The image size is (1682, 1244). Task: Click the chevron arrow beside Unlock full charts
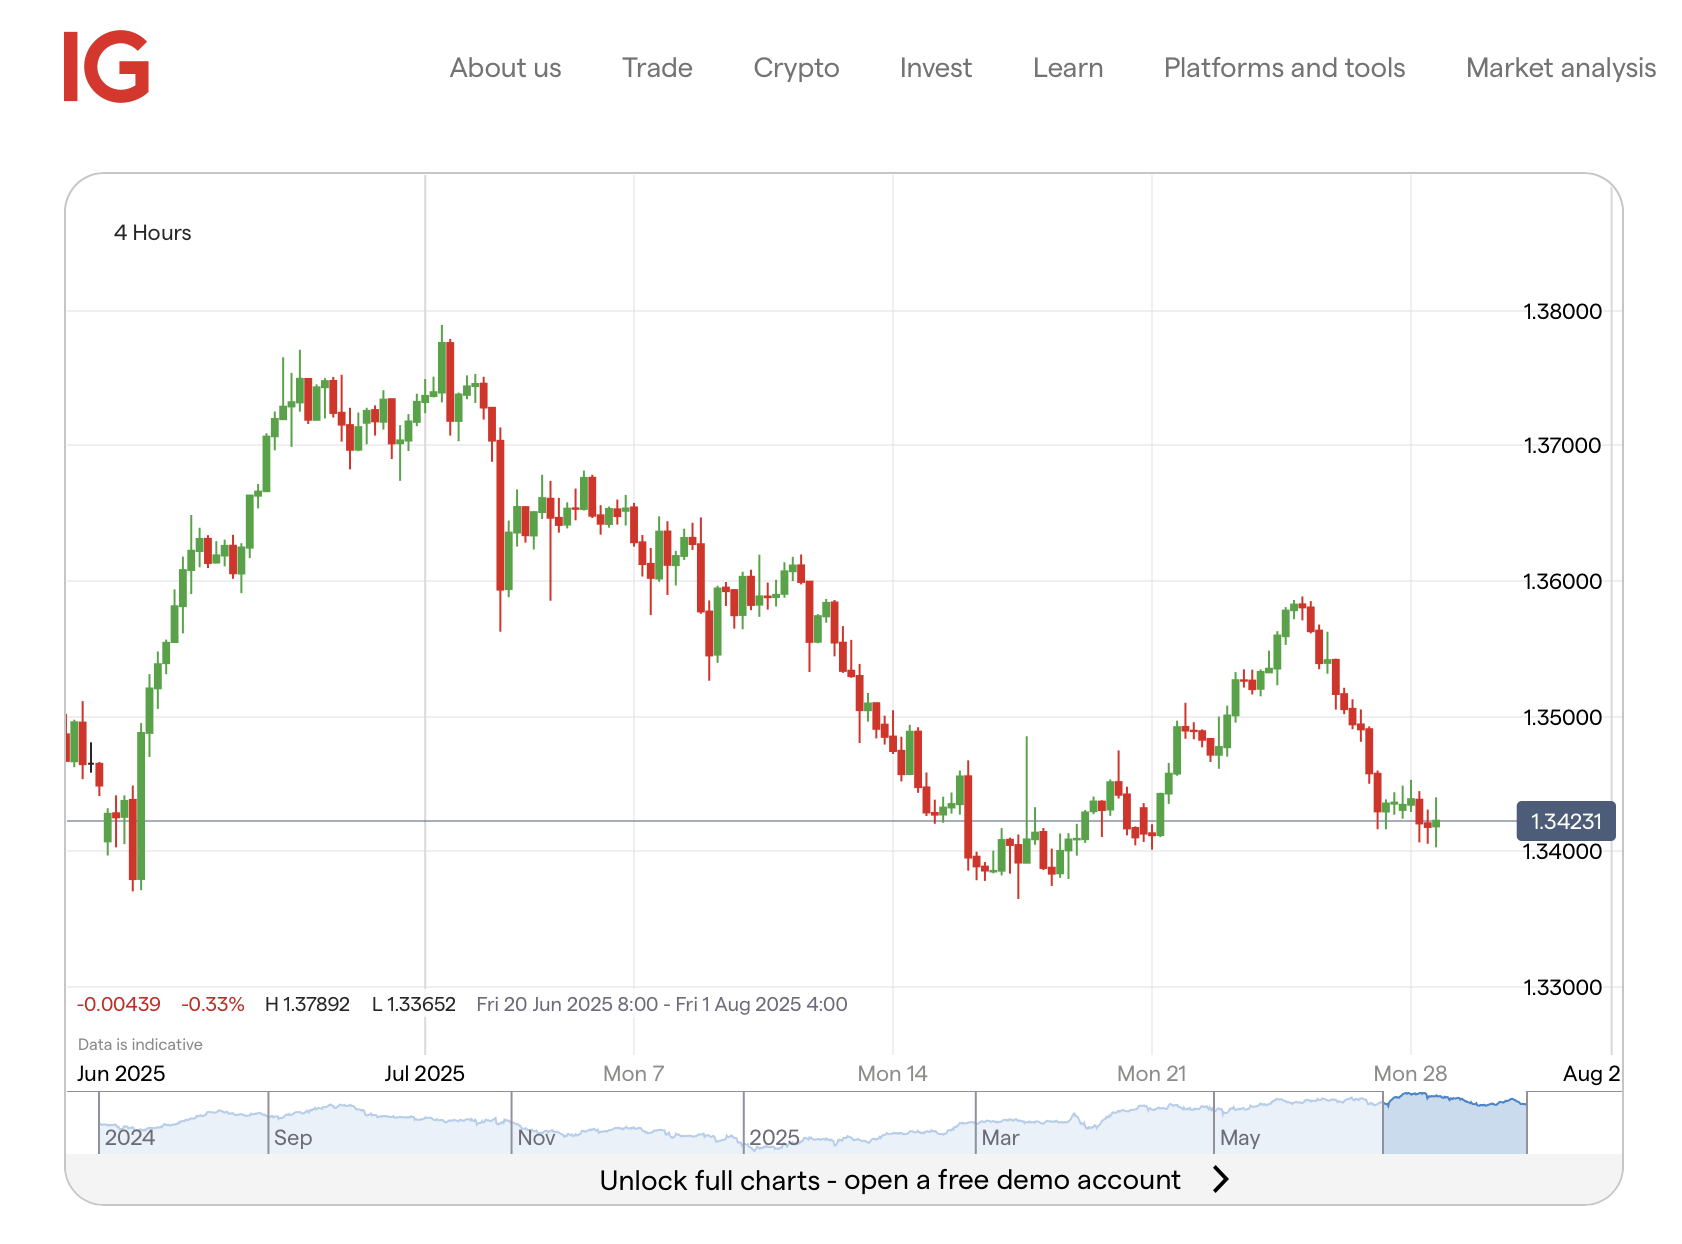(x=1221, y=1180)
